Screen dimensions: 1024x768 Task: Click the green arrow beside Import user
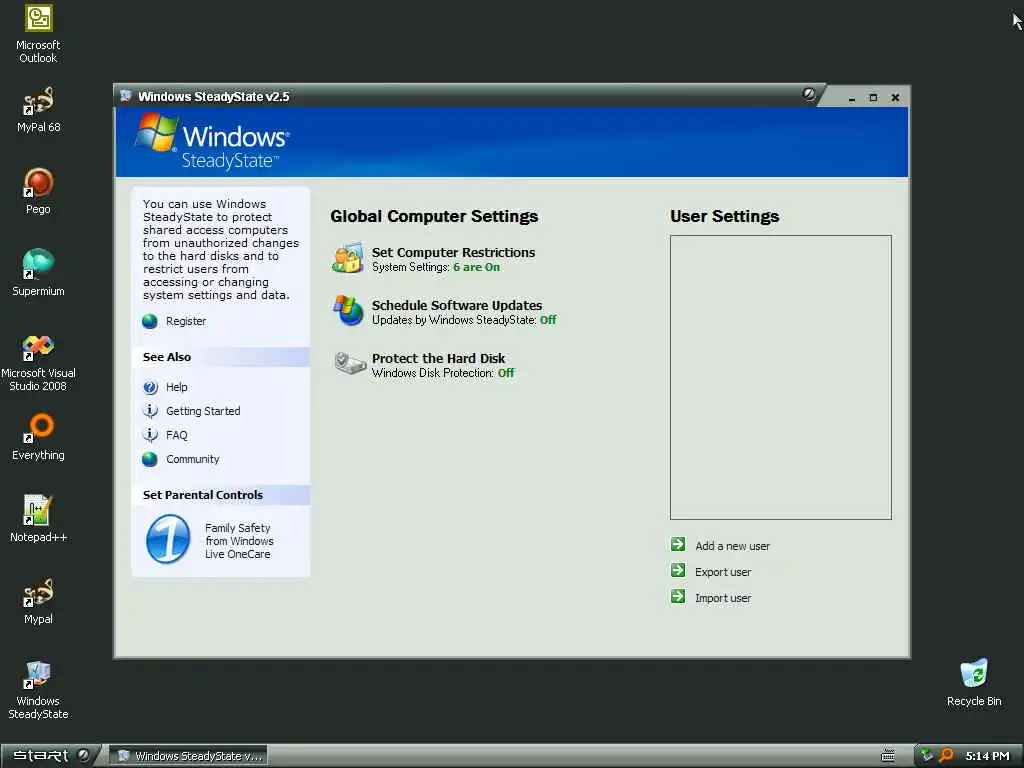click(x=679, y=596)
